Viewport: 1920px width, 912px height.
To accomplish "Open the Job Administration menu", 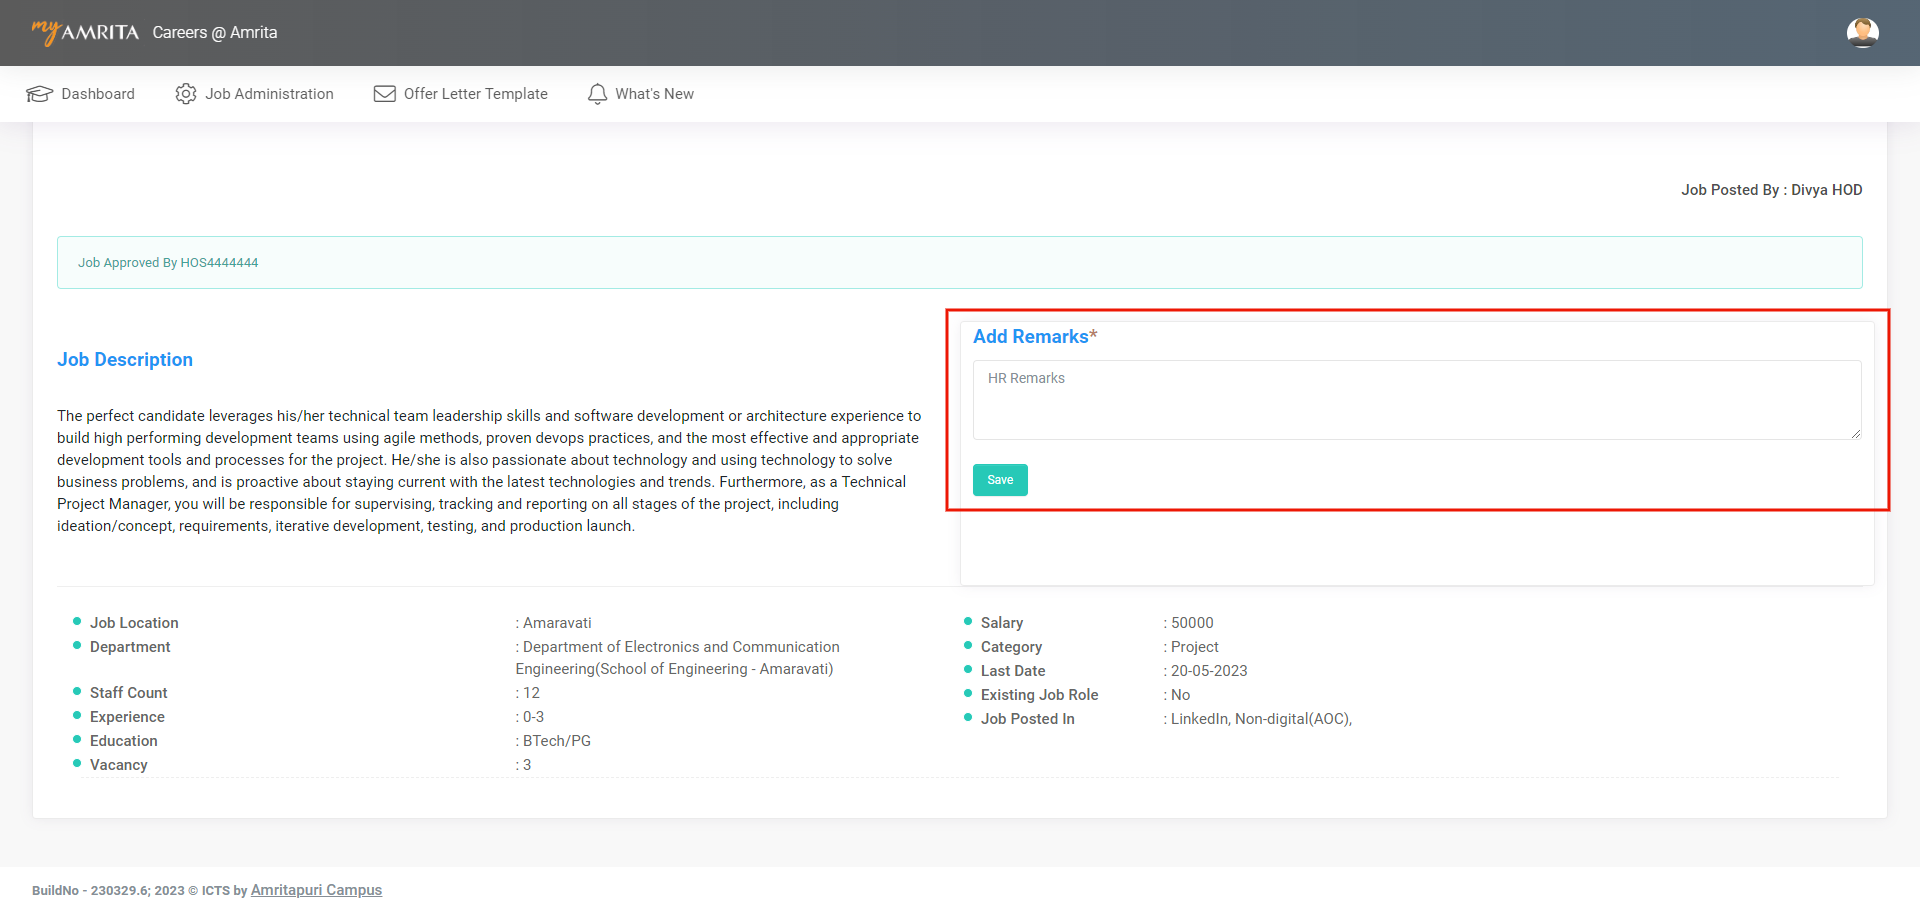I will [269, 94].
